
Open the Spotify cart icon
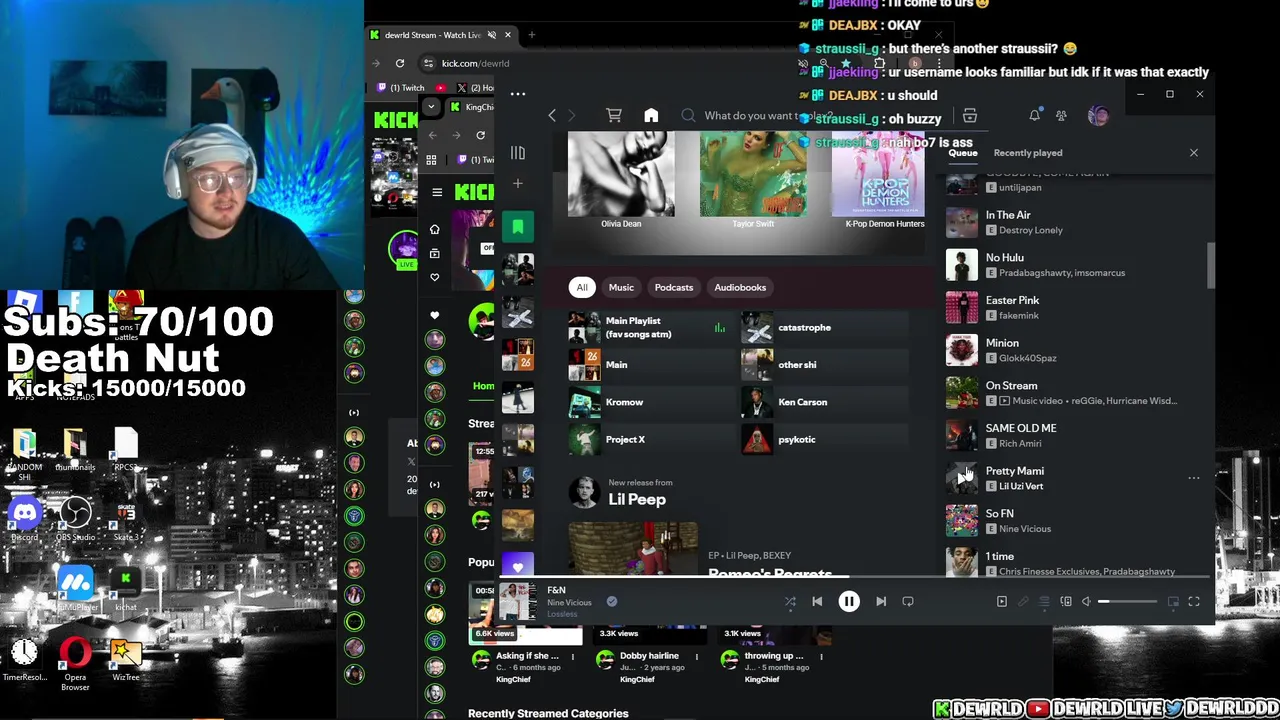click(614, 116)
